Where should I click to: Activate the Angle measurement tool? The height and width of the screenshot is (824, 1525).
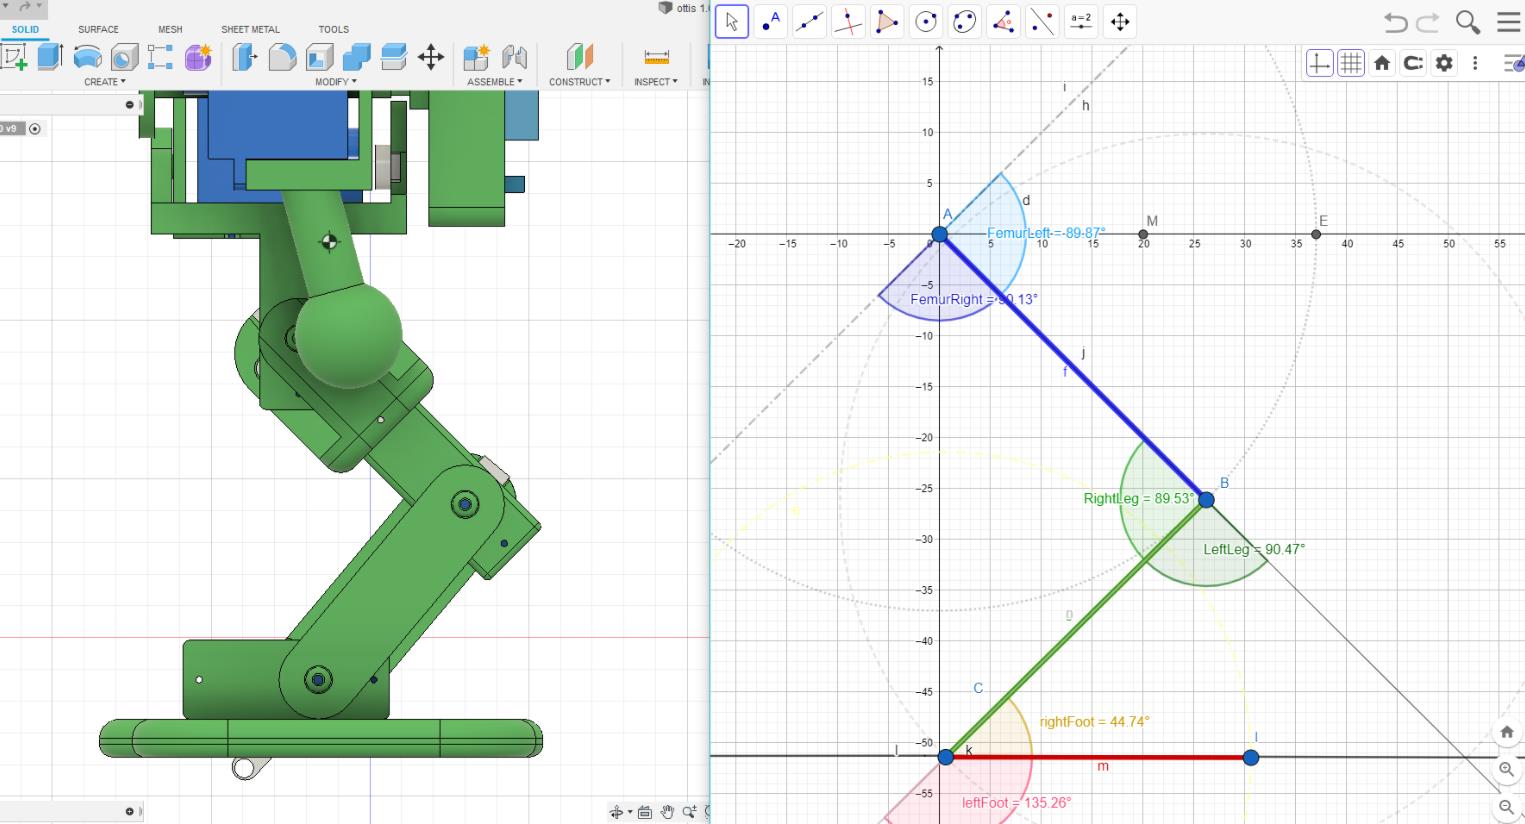[x=1004, y=22]
